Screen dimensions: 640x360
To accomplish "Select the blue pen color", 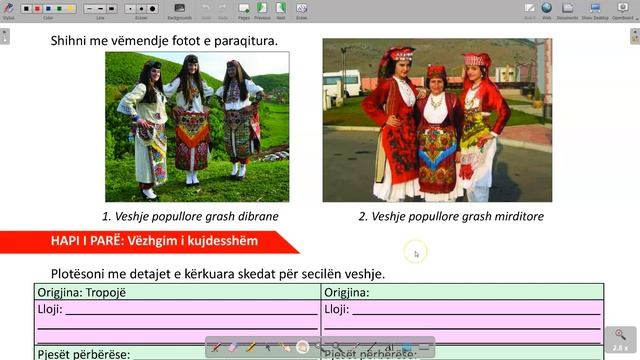I will pyautogui.click(x=49, y=8).
